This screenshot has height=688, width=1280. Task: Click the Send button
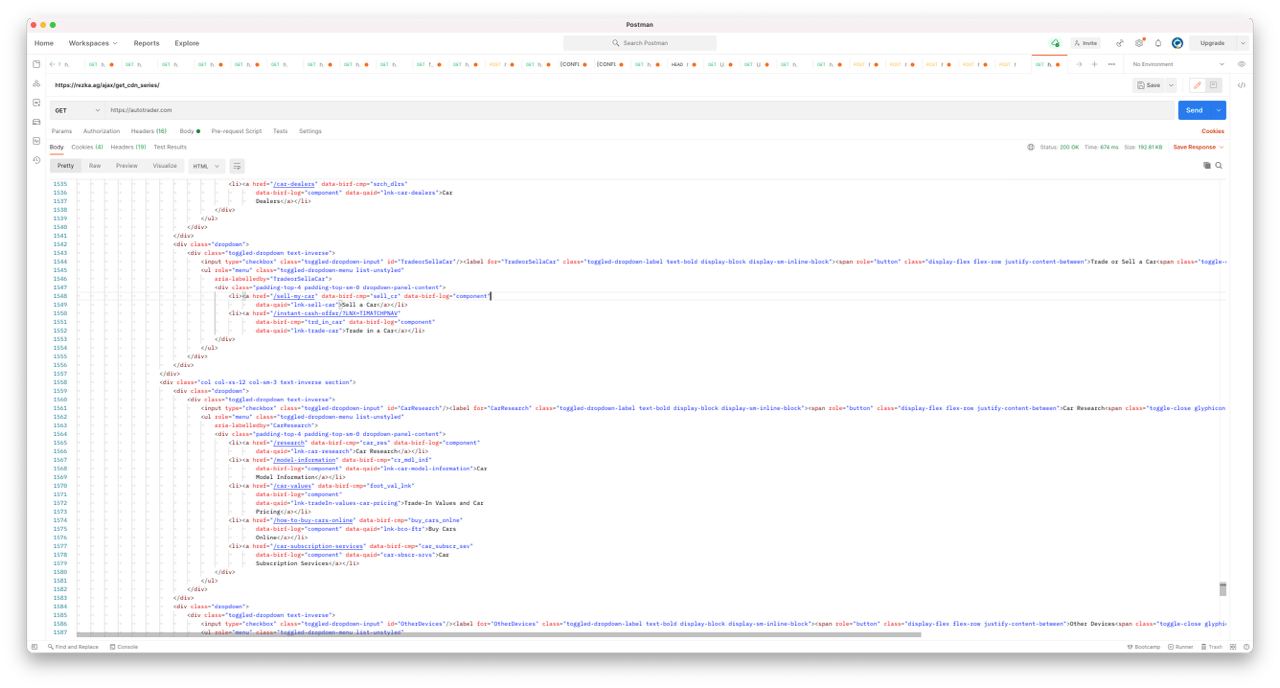click(x=1194, y=110)
